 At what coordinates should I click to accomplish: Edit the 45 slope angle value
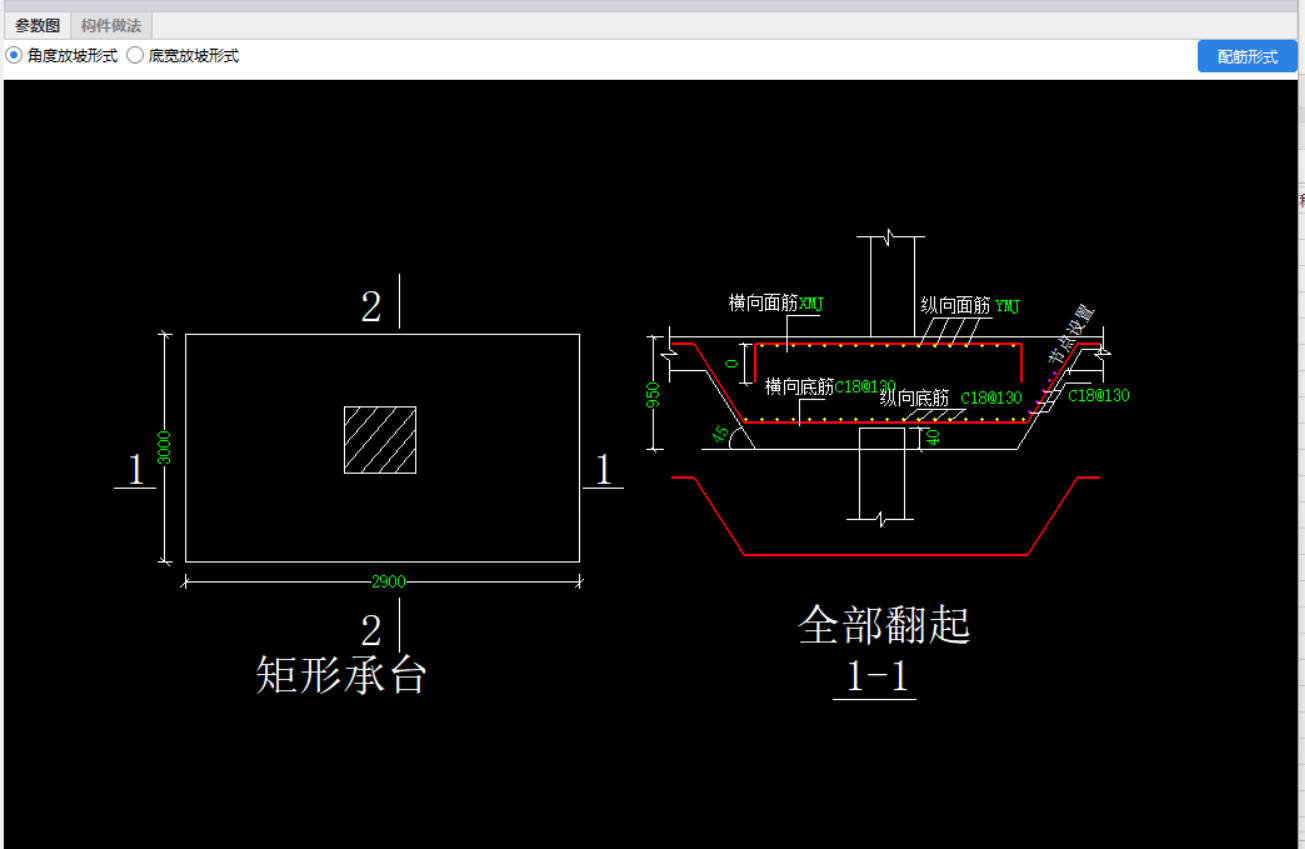click(x=719, y=434)
